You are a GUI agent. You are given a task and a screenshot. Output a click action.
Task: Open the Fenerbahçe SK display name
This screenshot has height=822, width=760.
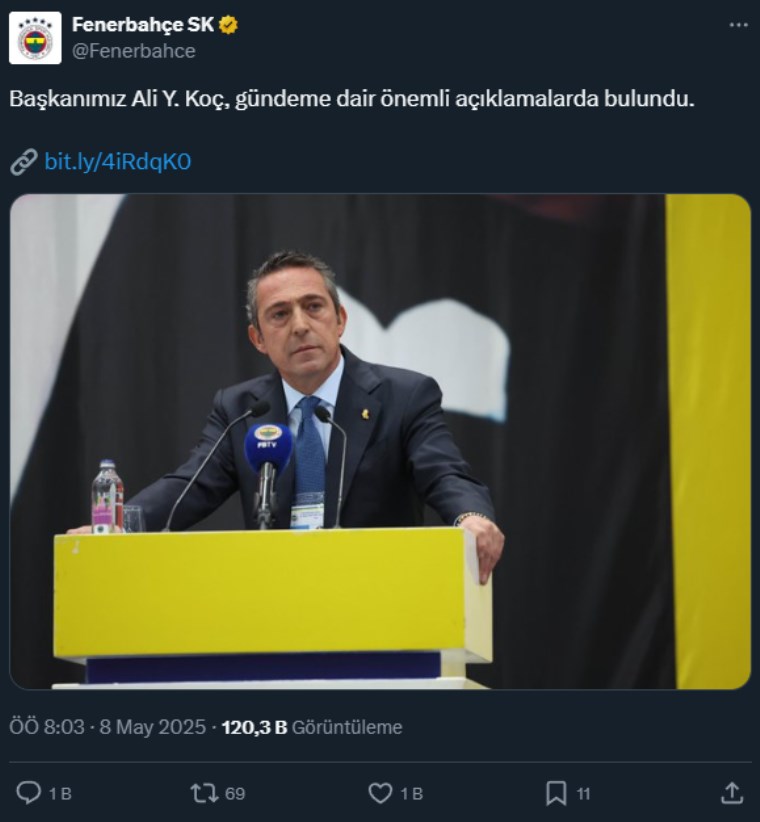click(x=143, y=25)
